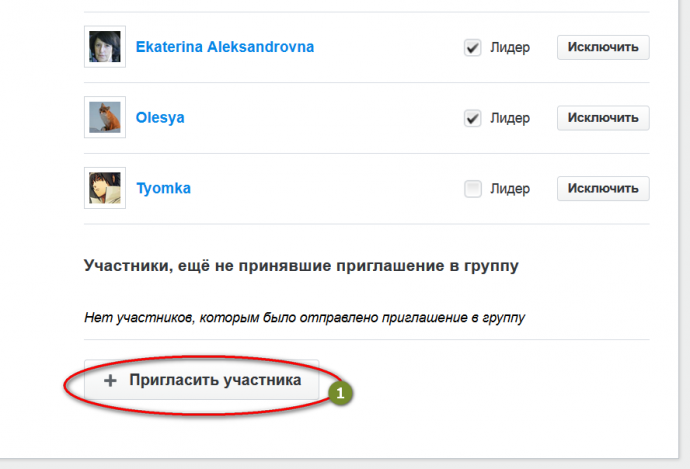Click Ekaterina Aleksandrovna's avatar photo
The height and width of the screenshot is (469, 690).
(105, 47)
